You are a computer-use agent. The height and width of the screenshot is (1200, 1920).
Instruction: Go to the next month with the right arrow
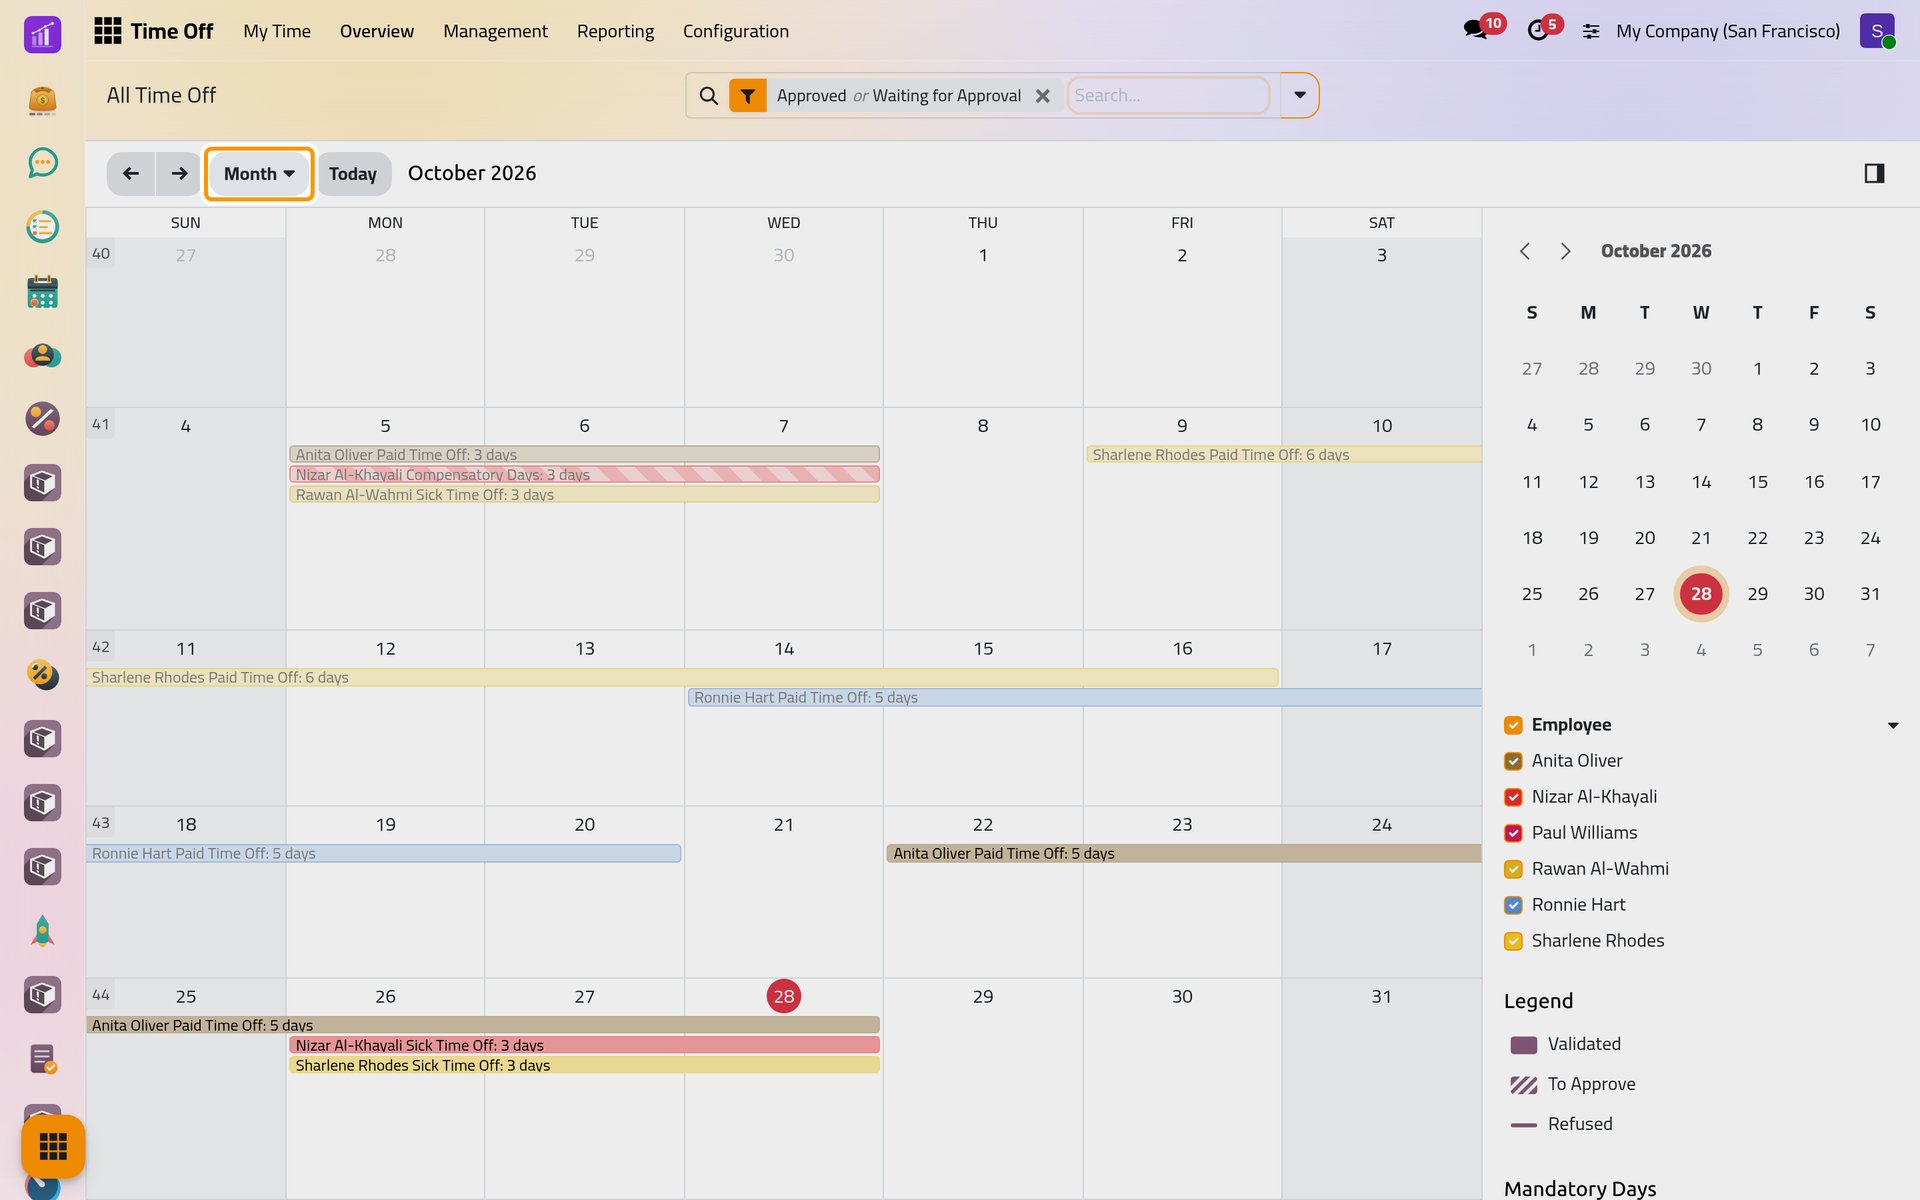pyautogui.click(x=179, y=174)
